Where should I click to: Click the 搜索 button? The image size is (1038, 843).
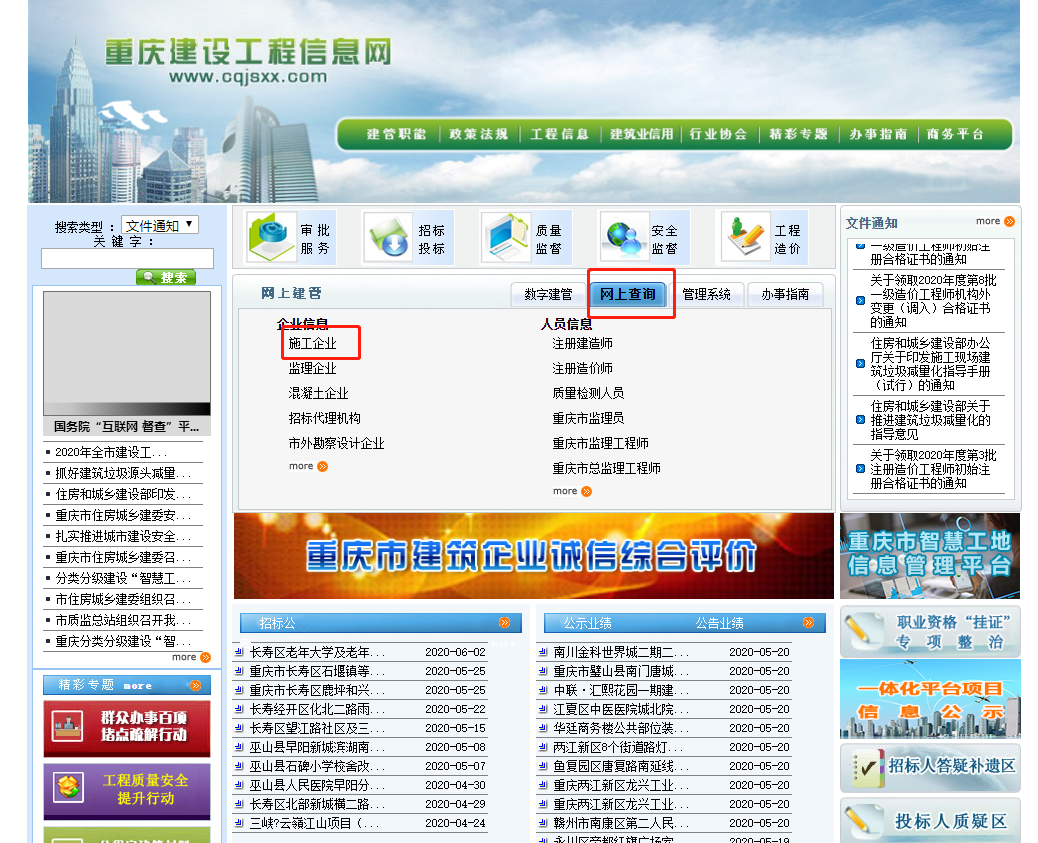point(166,277)
